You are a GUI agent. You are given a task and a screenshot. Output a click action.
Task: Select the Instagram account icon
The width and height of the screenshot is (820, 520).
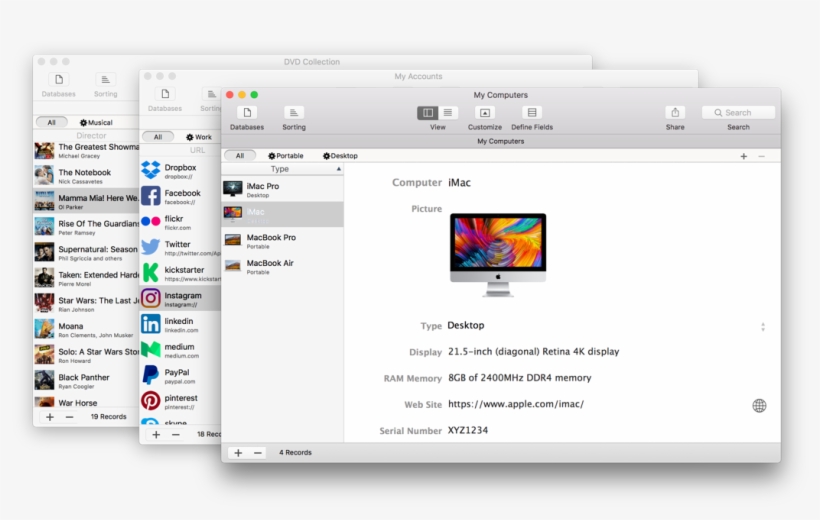coord(151,298)
